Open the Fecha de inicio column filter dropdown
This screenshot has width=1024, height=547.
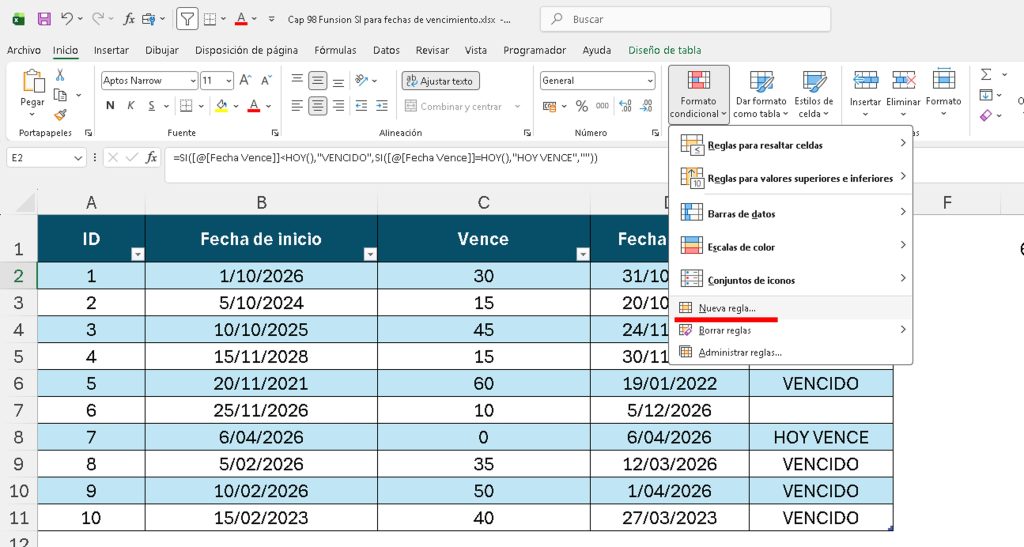[x=369, y=254]
